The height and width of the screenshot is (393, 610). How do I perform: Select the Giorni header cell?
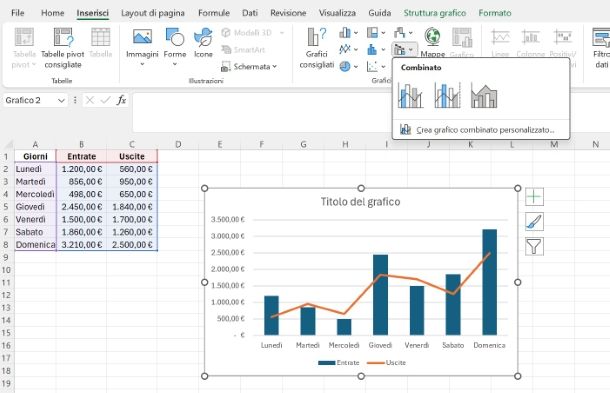(x=35, y=156)
